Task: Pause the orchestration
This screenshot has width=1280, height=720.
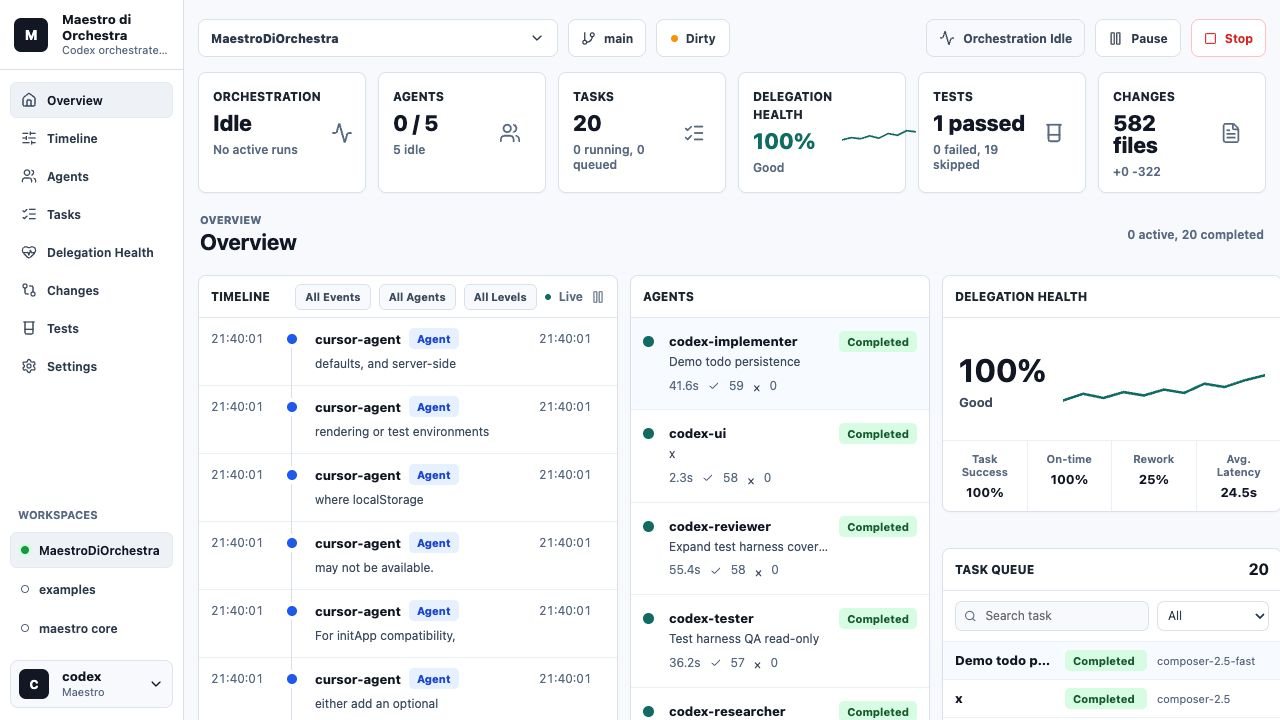Action: tap(1138, 38)
